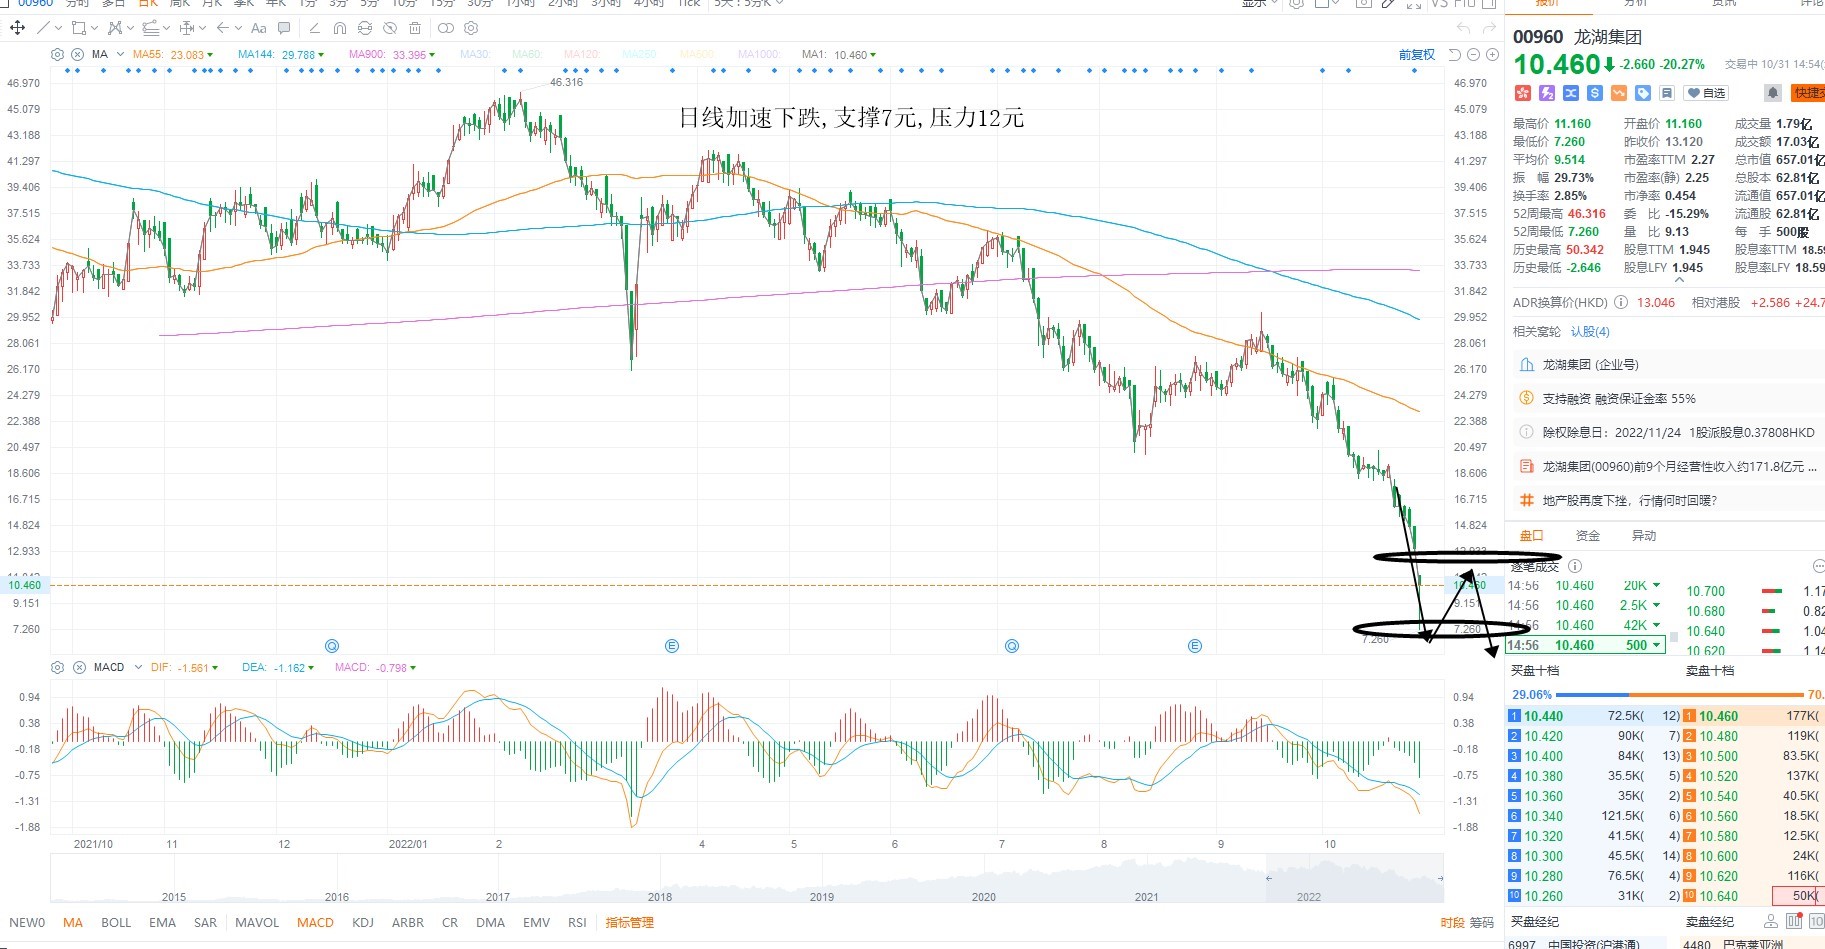Select the text annotation Aa tool
The height and width of the screenshot is (949, 1825).
pos(259,28)
